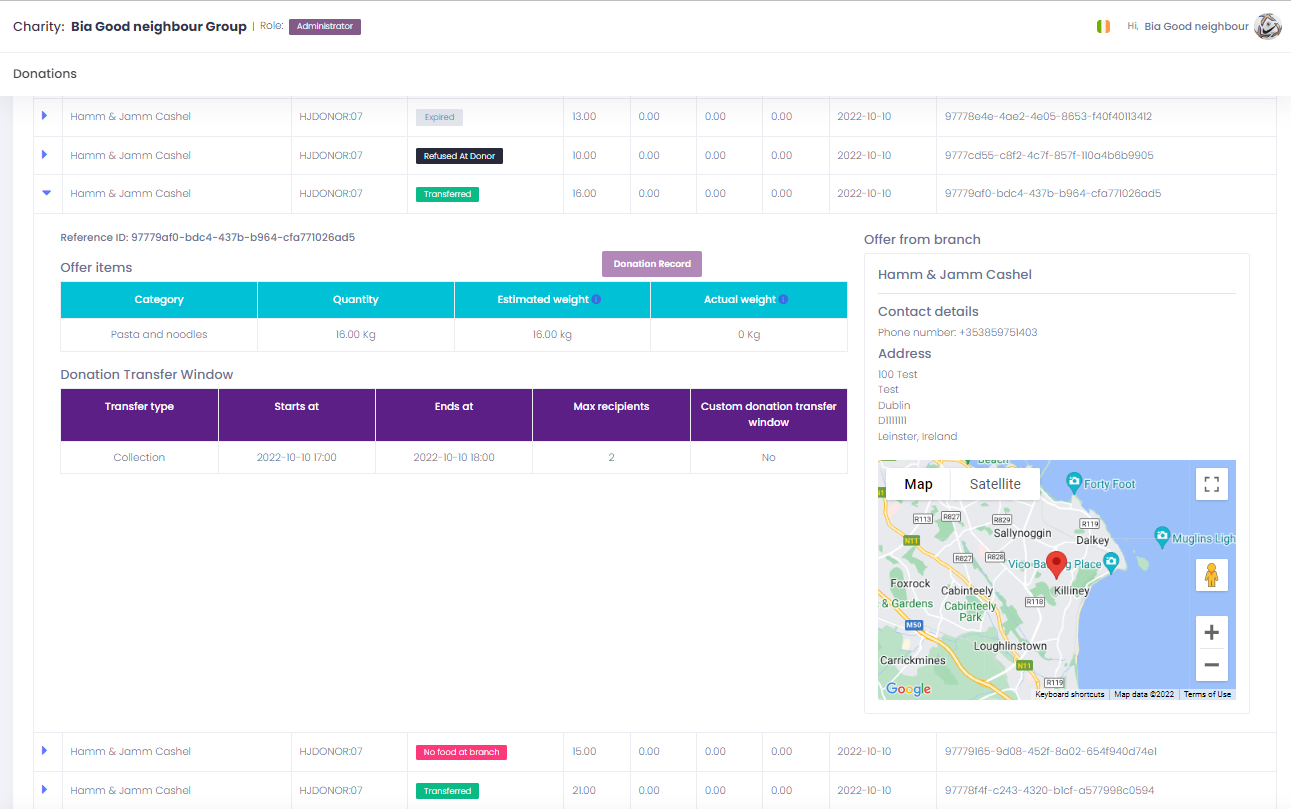This screenshot has width=1291, height=809.
Task: Click the reference ID 9777cd55-c8f2 in Refused row
Action: [1049, 155]
